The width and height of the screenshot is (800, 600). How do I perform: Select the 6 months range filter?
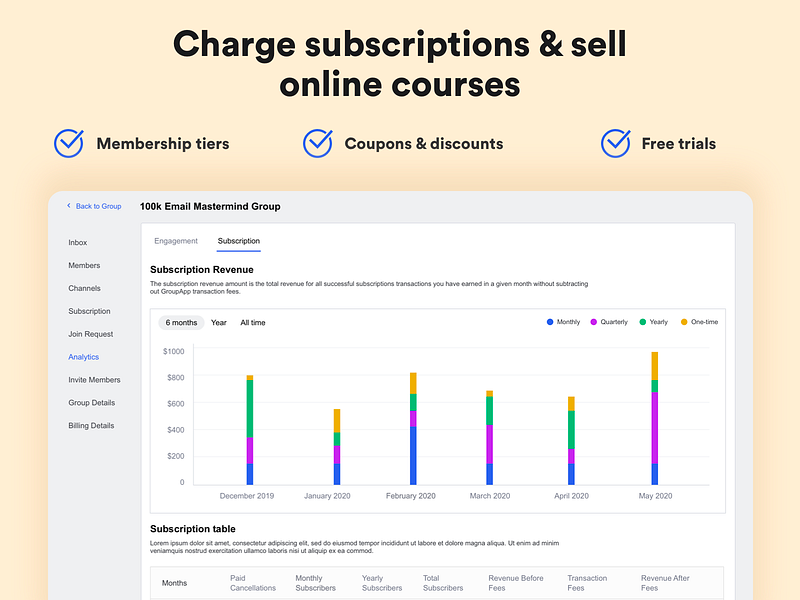tap(181, 322)
